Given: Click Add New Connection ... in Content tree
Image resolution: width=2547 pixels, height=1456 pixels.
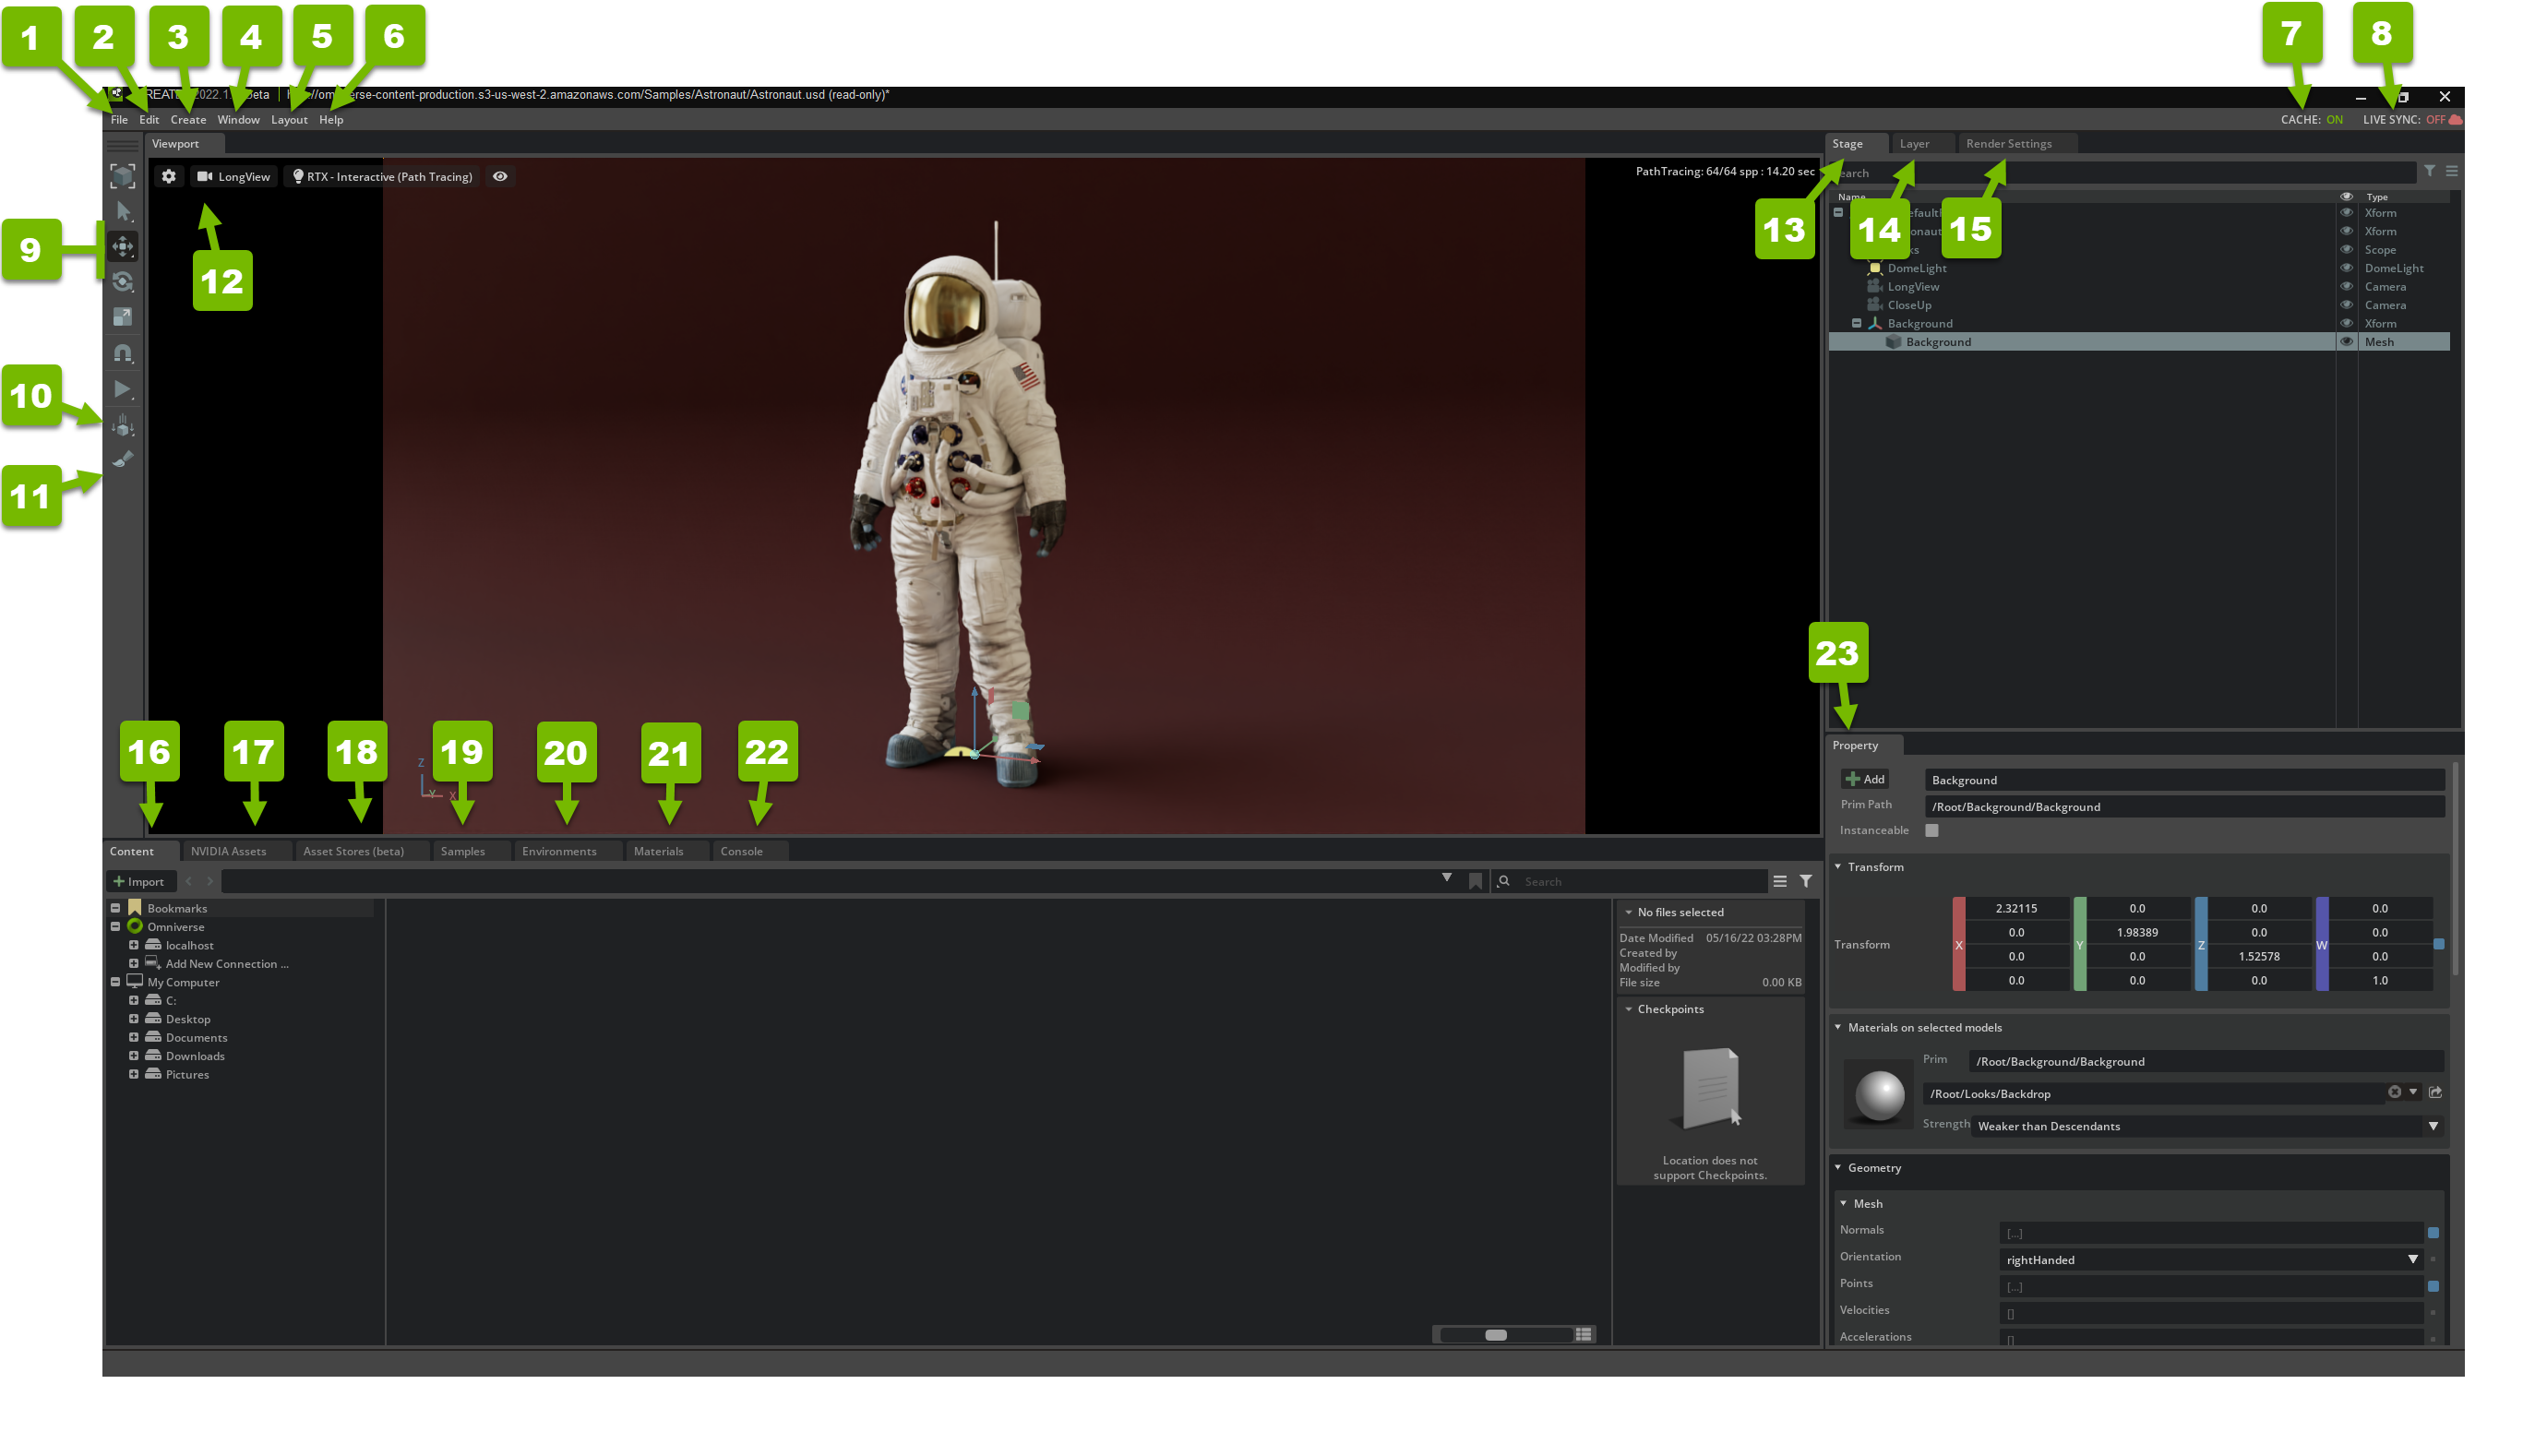Looking at the screenshot, I should click(x=227, y=964).
